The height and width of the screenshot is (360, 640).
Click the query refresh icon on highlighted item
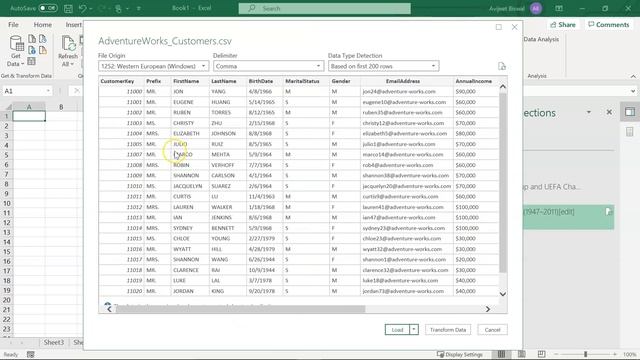pos(608,211)
